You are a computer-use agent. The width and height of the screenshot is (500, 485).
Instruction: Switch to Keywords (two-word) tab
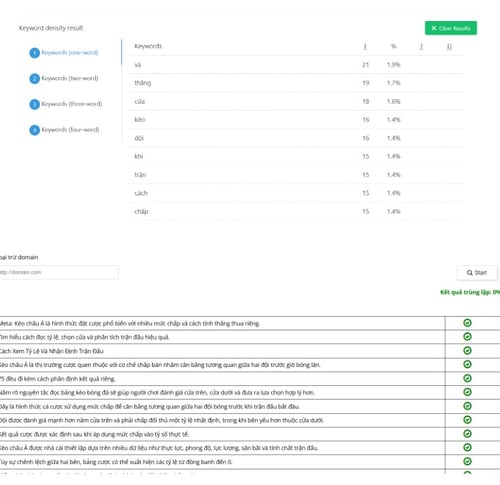pos(64,78)
